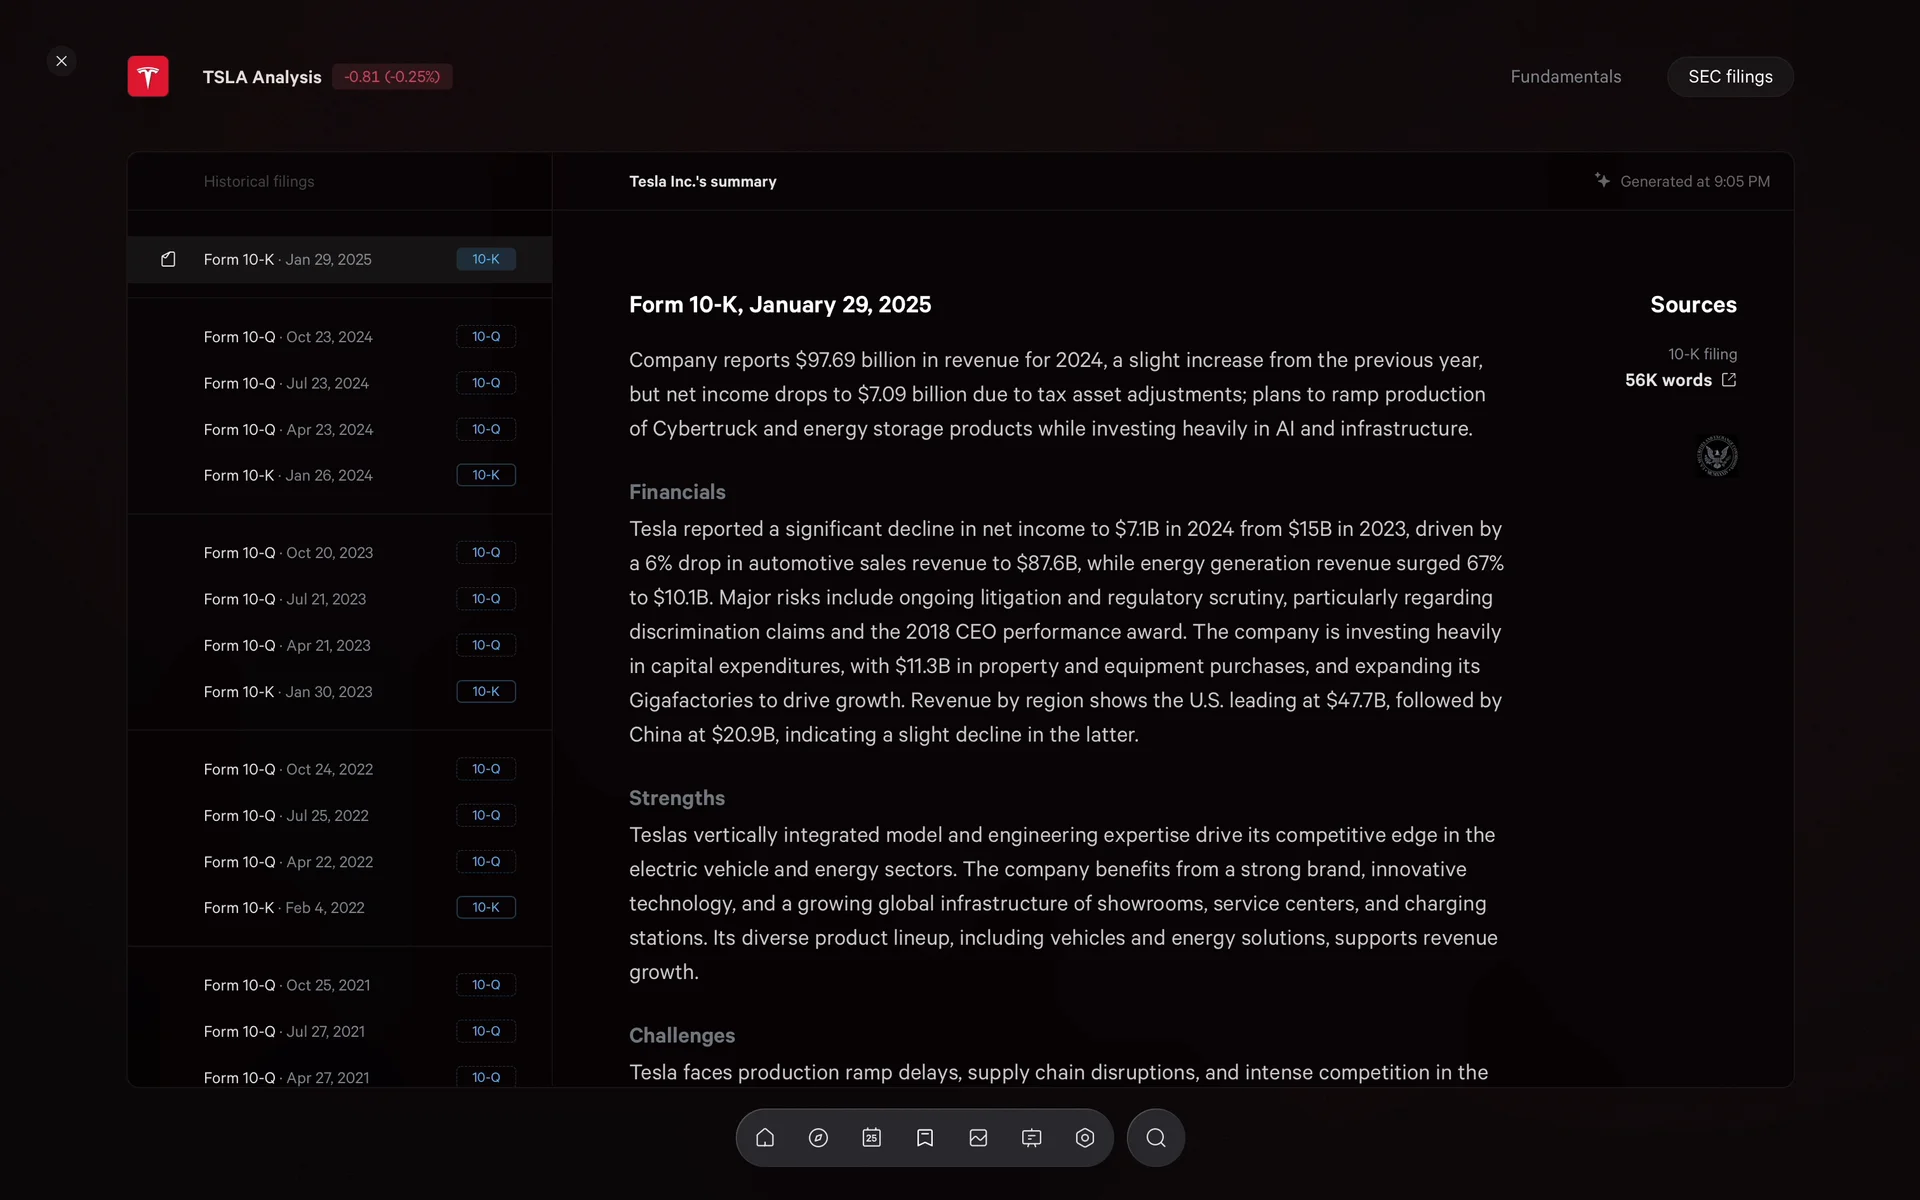Open the compass Explore icon
1920x1200 pixels.
(x=818, y=1138)
